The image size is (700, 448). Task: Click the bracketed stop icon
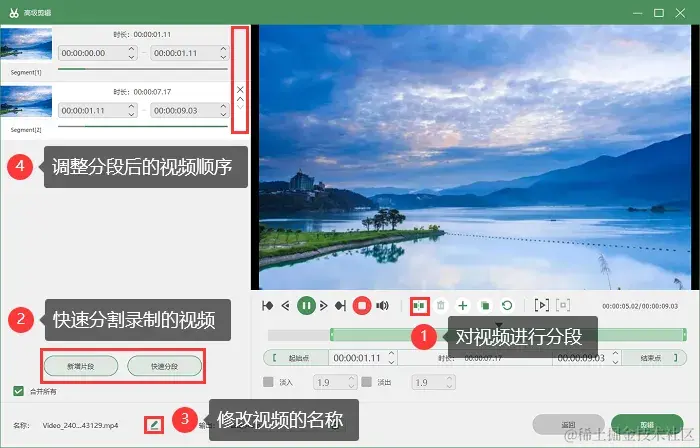pyautogui.click(x=563, y=306)
